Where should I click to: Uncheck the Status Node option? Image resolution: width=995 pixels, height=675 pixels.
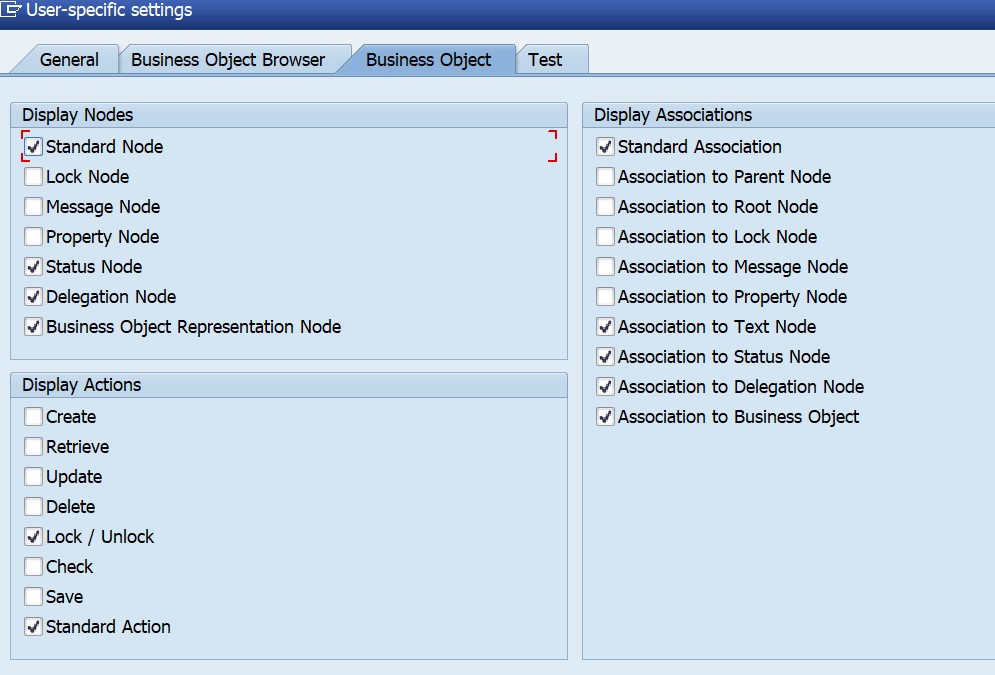33,266
